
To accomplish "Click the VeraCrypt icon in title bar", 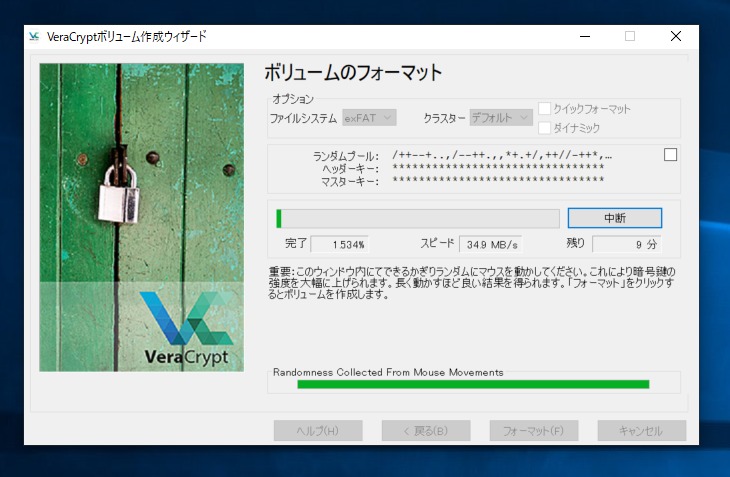I will (x=36, y=37).
